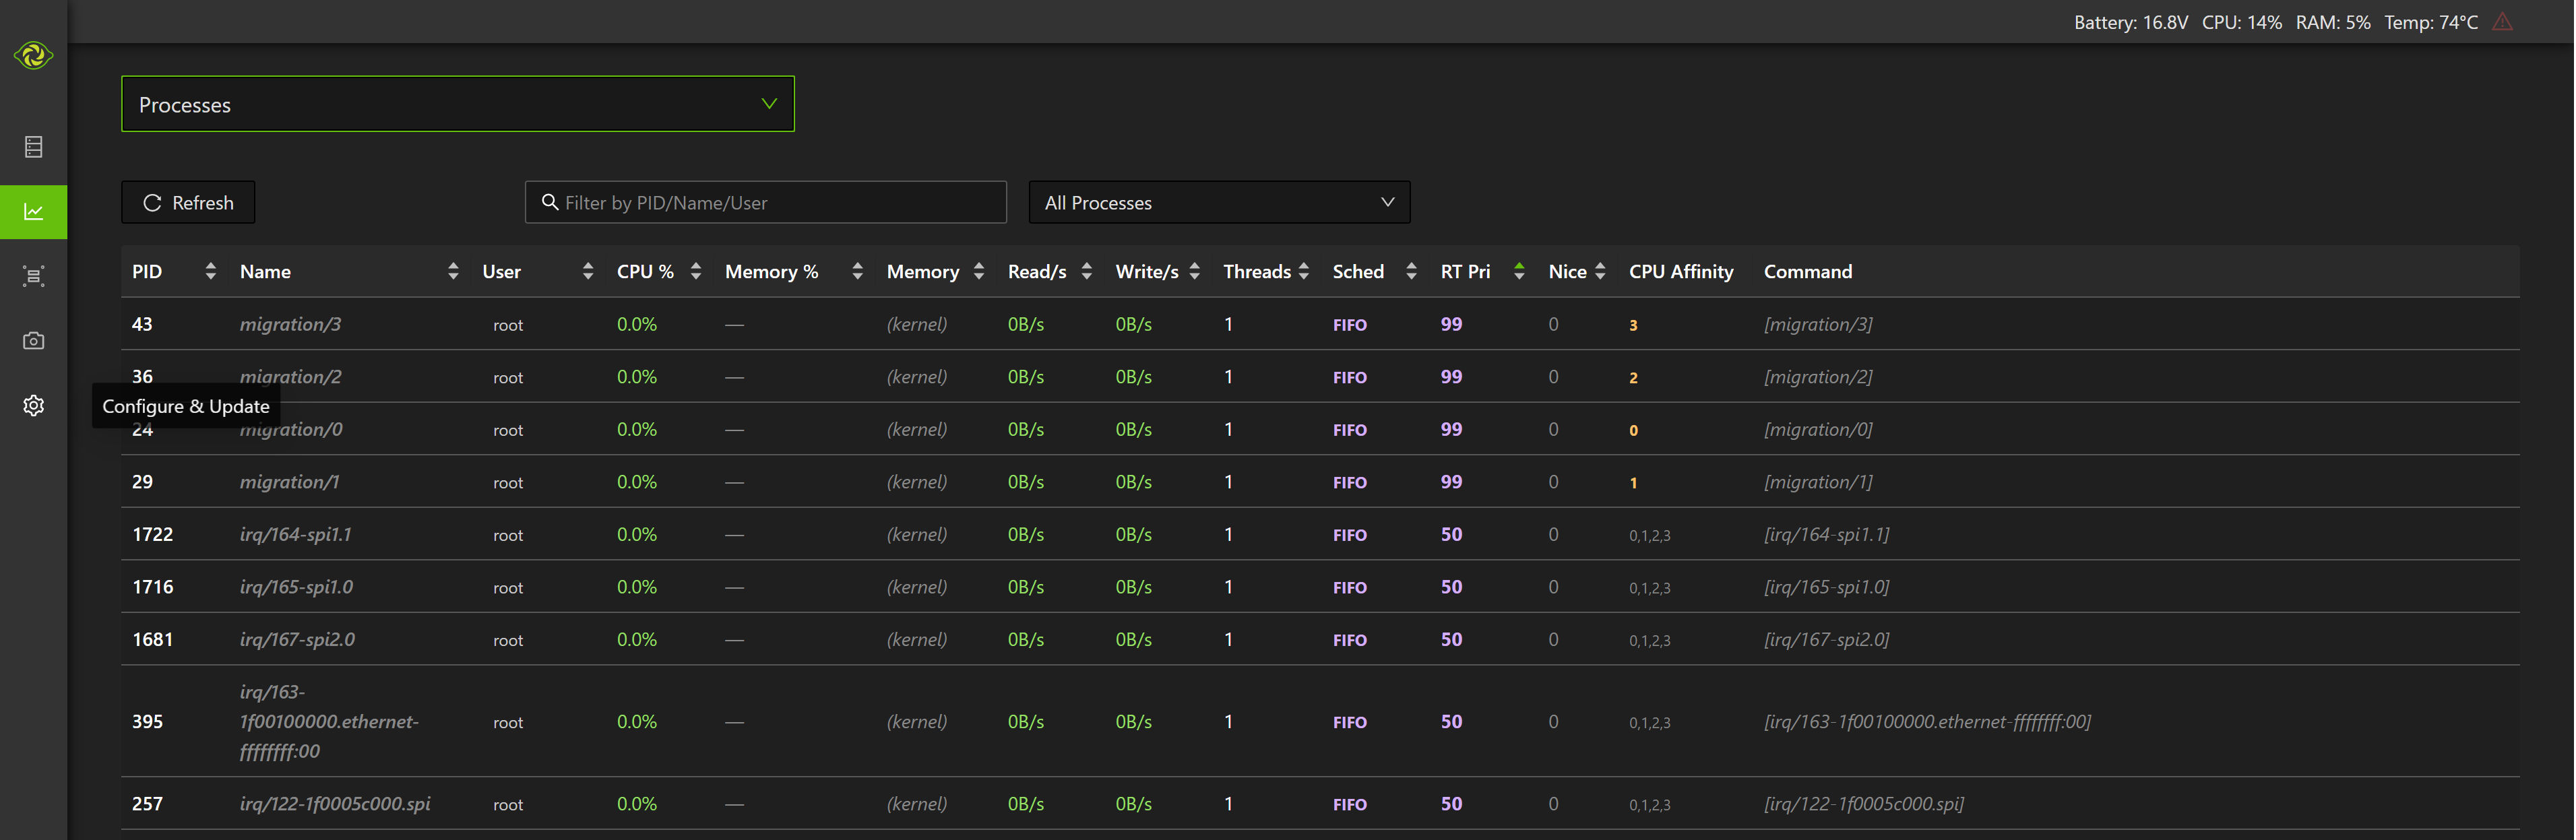Sort by CPU % column arrows
This screenshot has height=840, width=2576.
(x=696, y=271)
